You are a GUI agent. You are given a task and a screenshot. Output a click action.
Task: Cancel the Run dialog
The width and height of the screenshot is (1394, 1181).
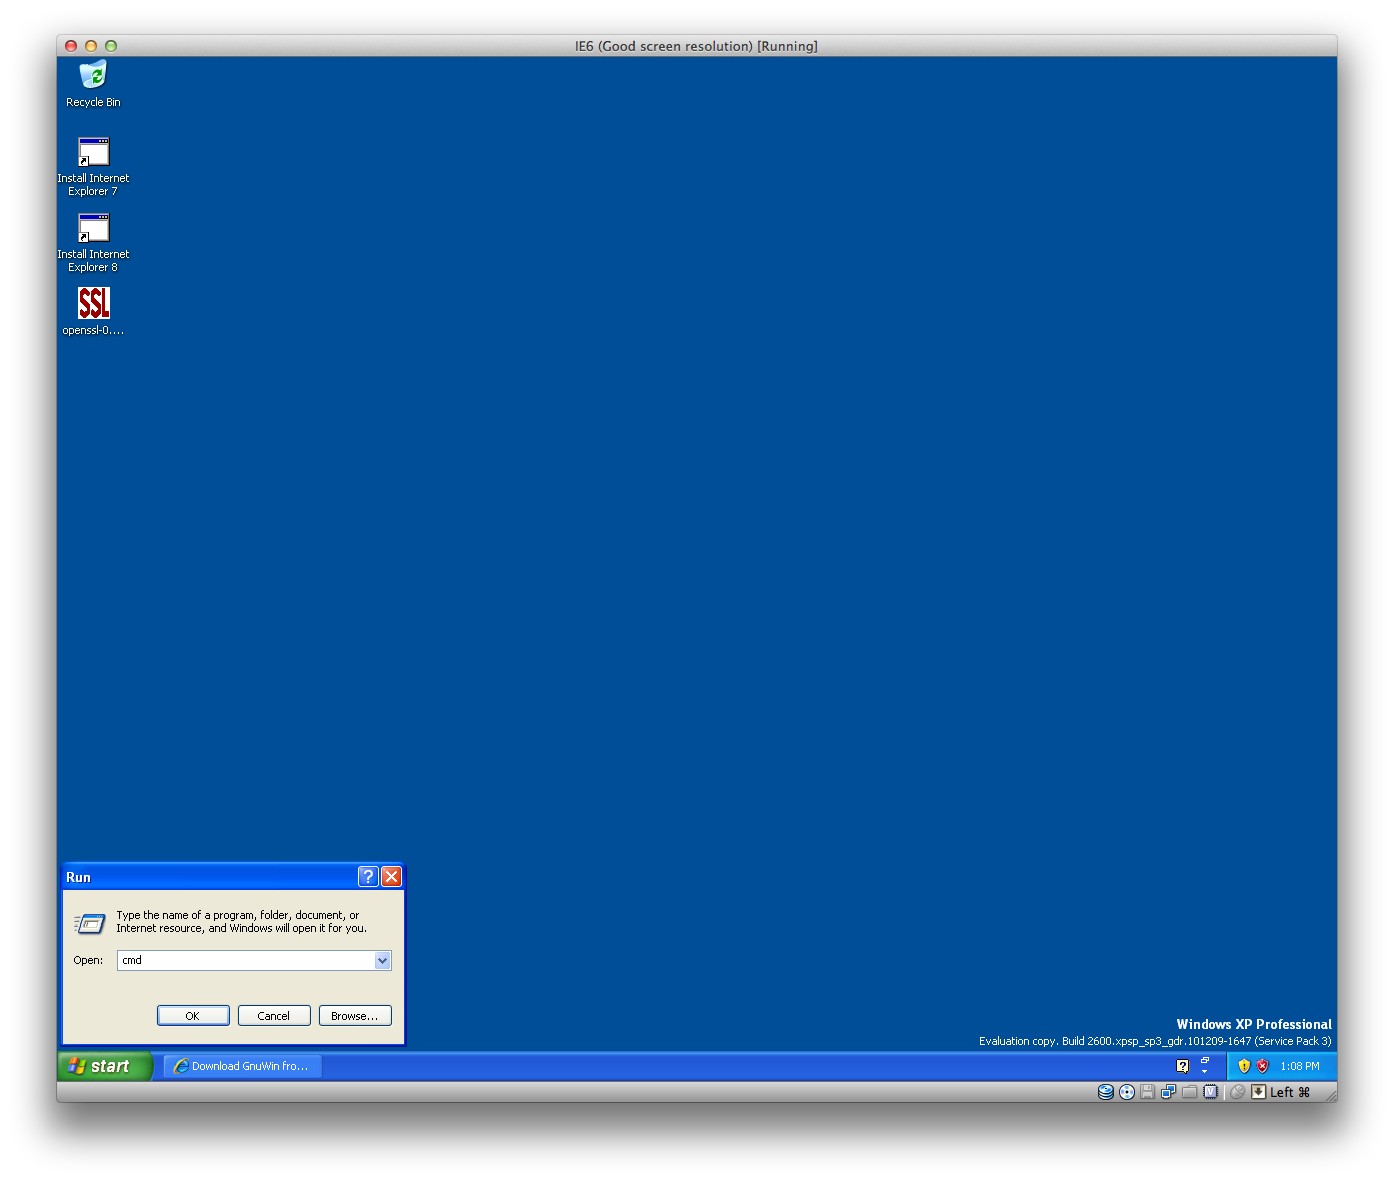274,1016
